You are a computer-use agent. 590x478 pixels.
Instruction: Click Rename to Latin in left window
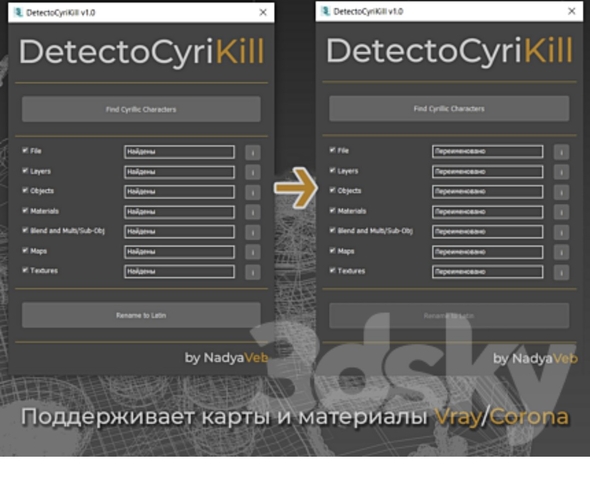(x=141, y=315)
